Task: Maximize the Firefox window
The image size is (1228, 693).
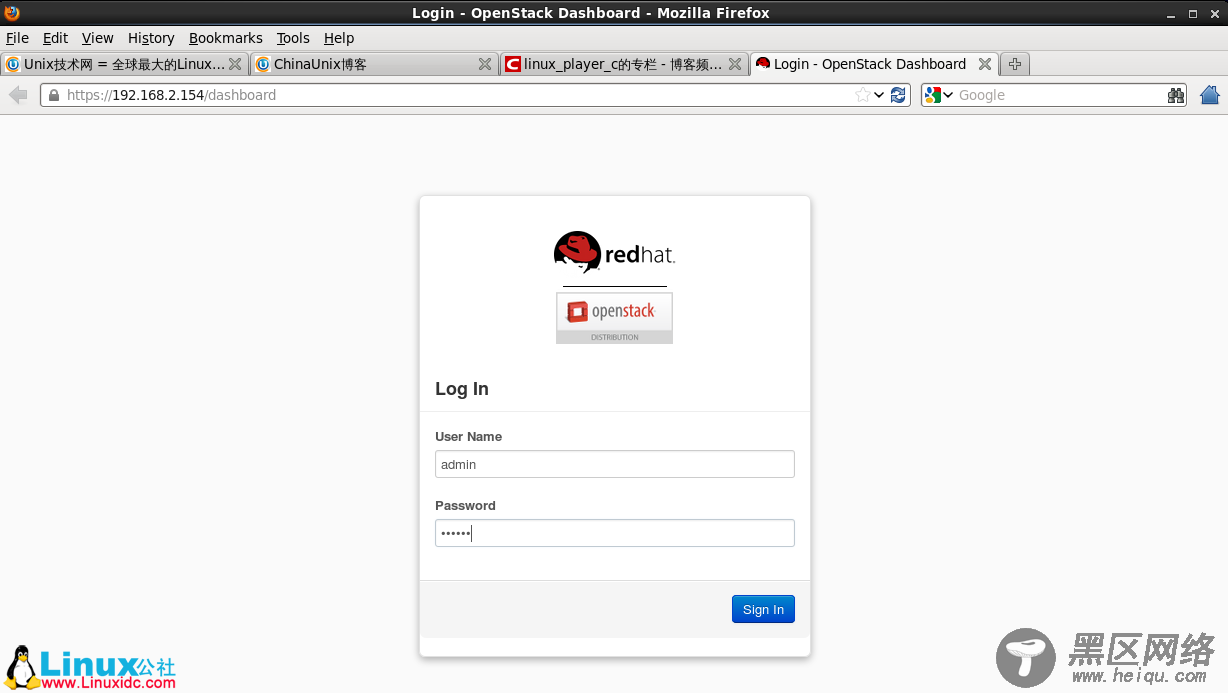Action: (1192, 14)
